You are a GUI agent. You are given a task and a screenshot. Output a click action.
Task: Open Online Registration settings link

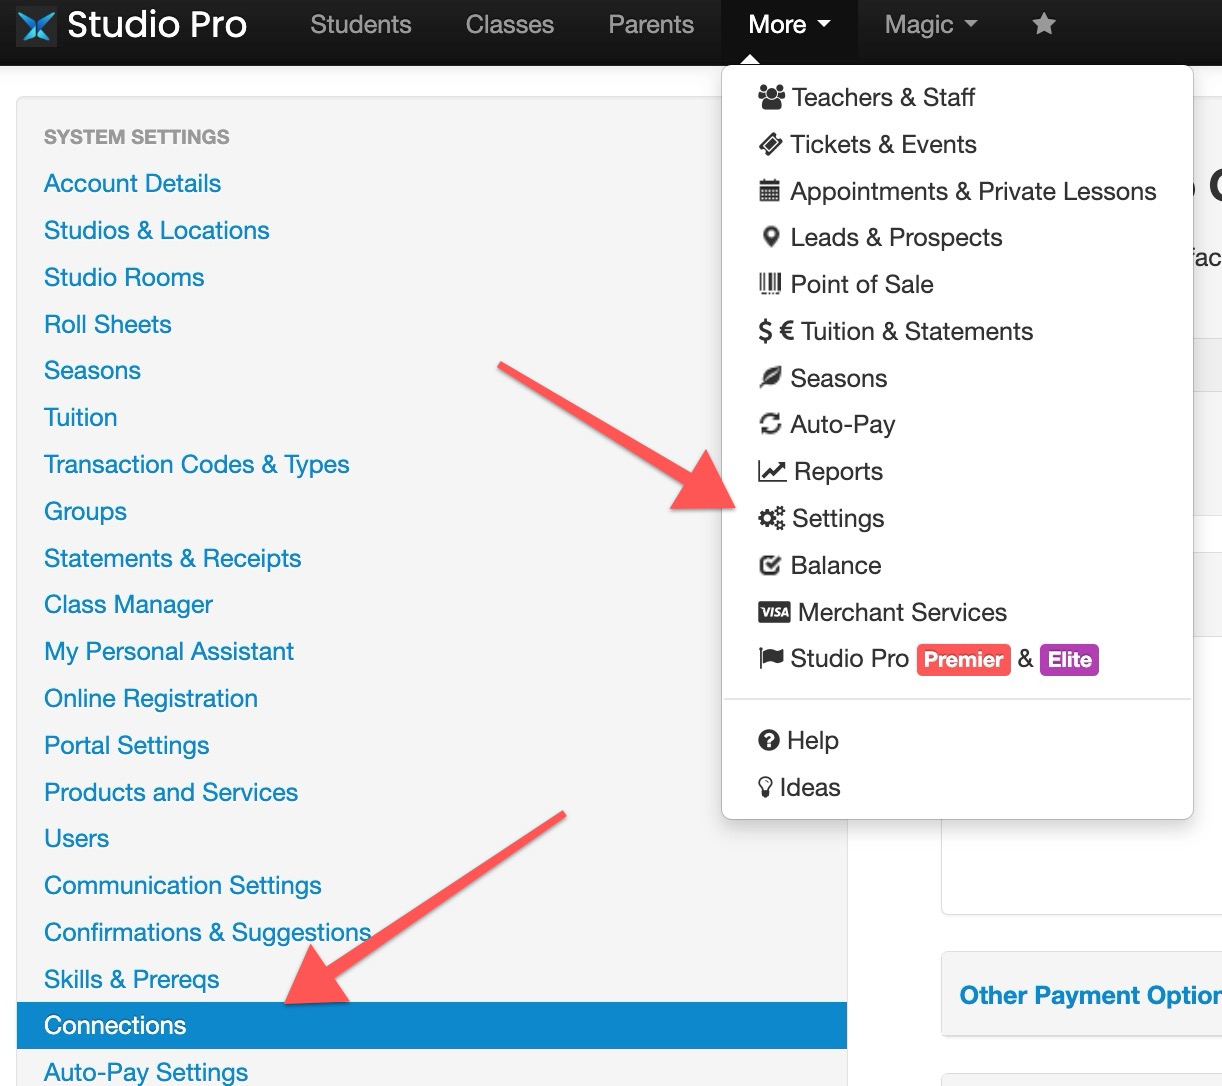[x=151, y=698]
